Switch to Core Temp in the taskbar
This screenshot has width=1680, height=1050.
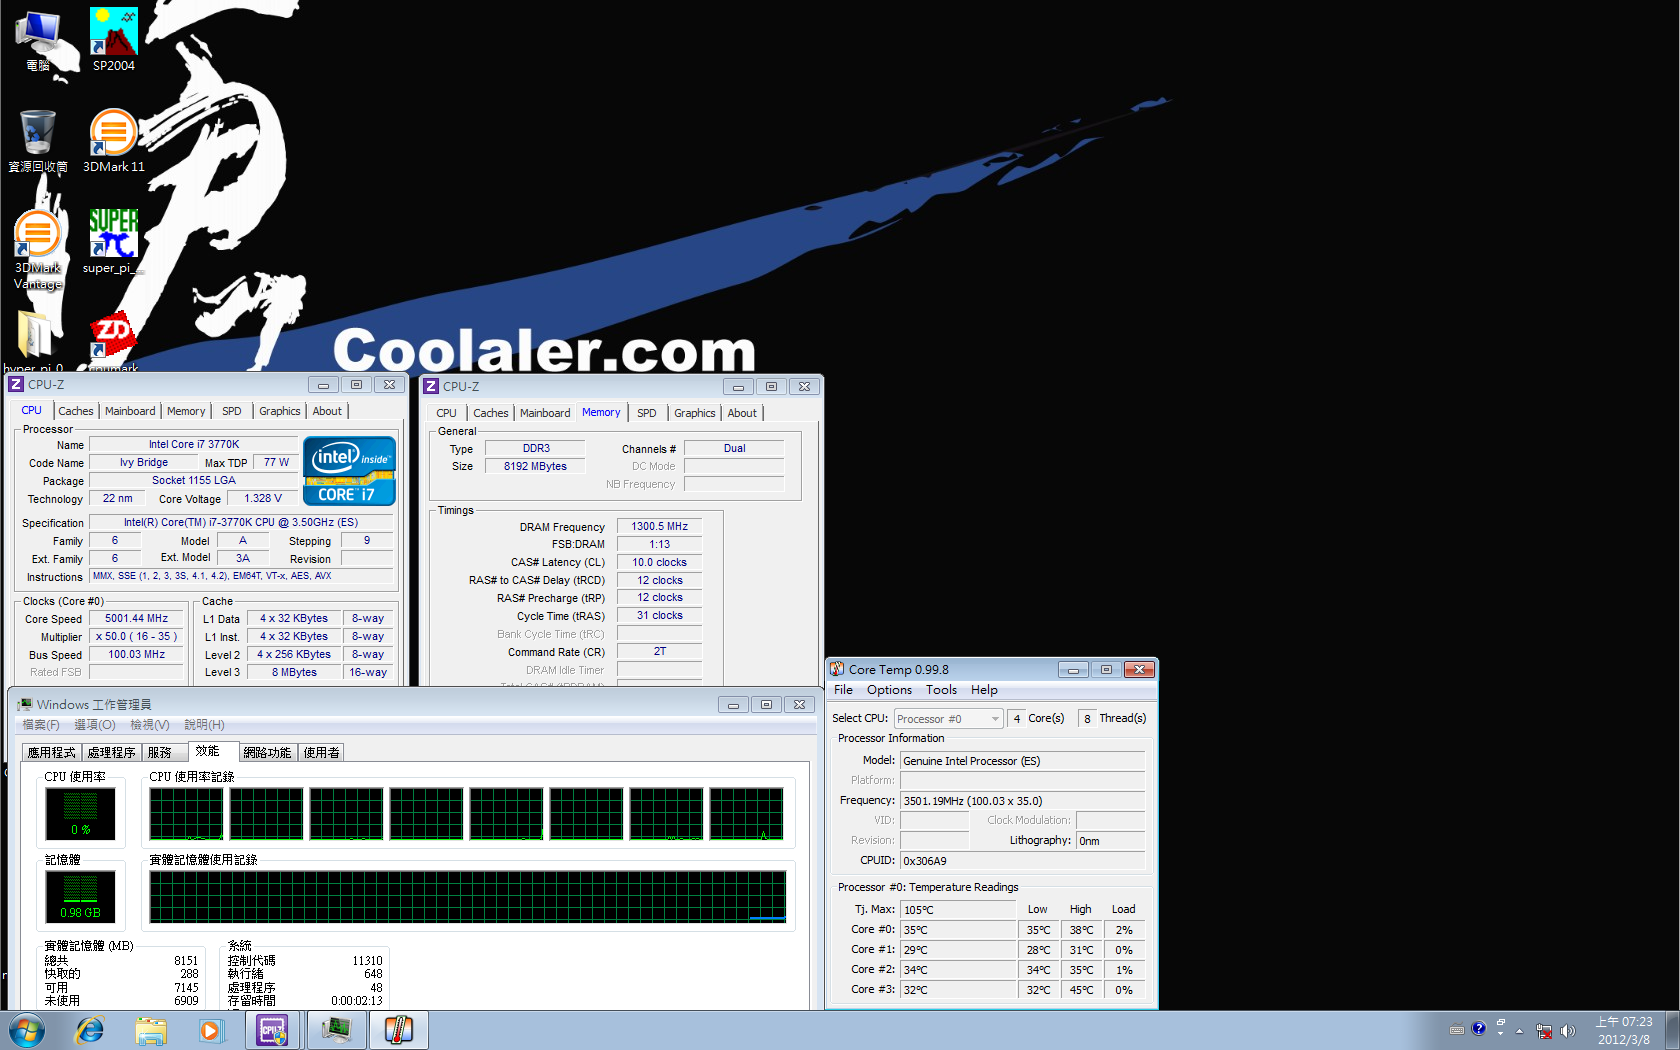tap(399, 1030)
